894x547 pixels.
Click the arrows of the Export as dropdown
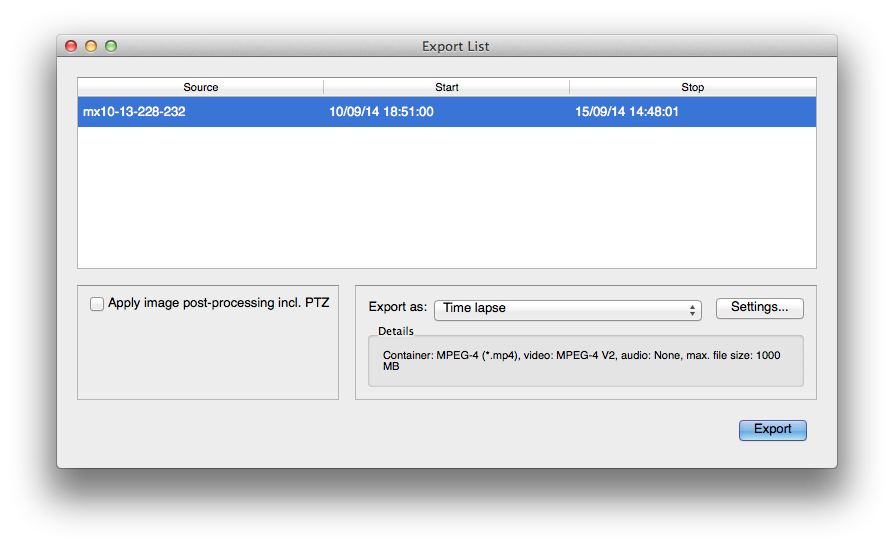(x=692, y=309)
